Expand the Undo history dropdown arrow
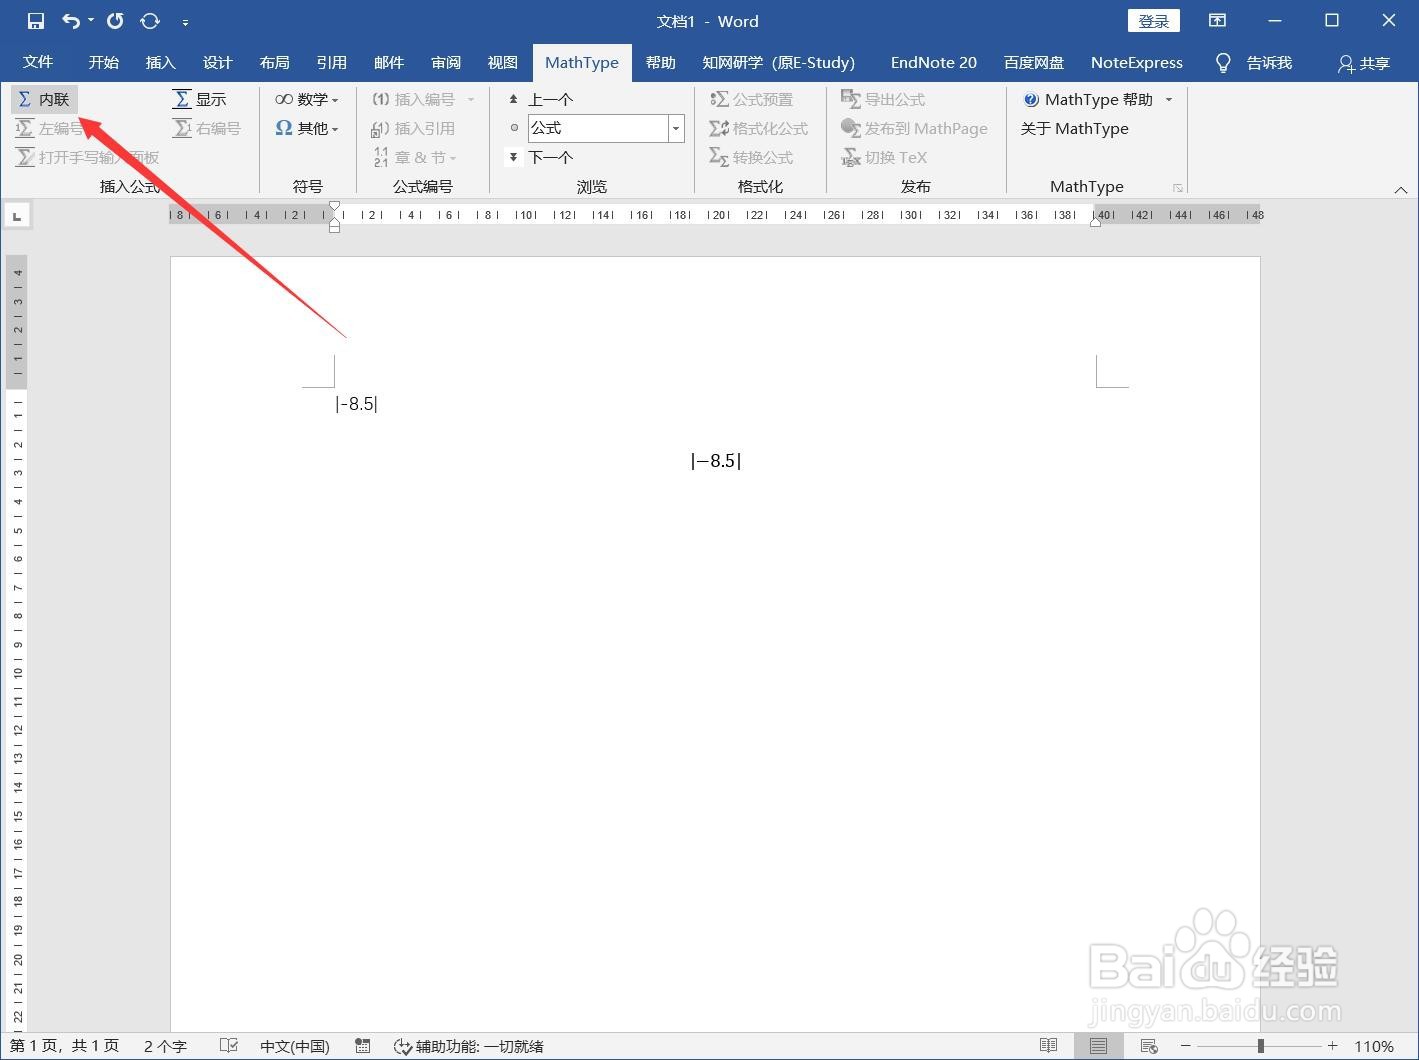This screenshot has height=1060, width=1419. [x=90, y=21]
